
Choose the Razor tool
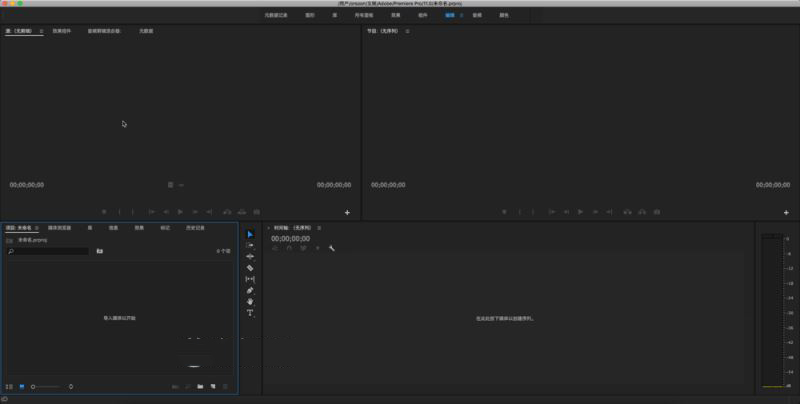click(x=250, y=268)
